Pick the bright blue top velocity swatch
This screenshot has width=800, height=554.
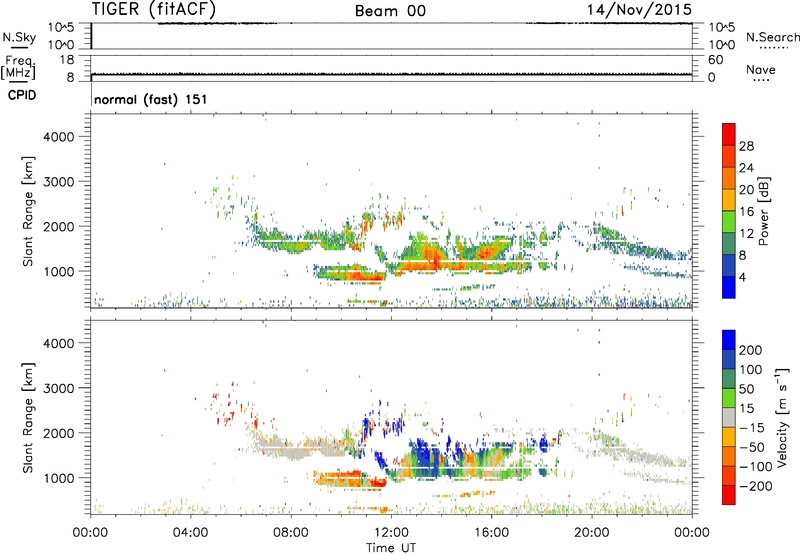729,340
